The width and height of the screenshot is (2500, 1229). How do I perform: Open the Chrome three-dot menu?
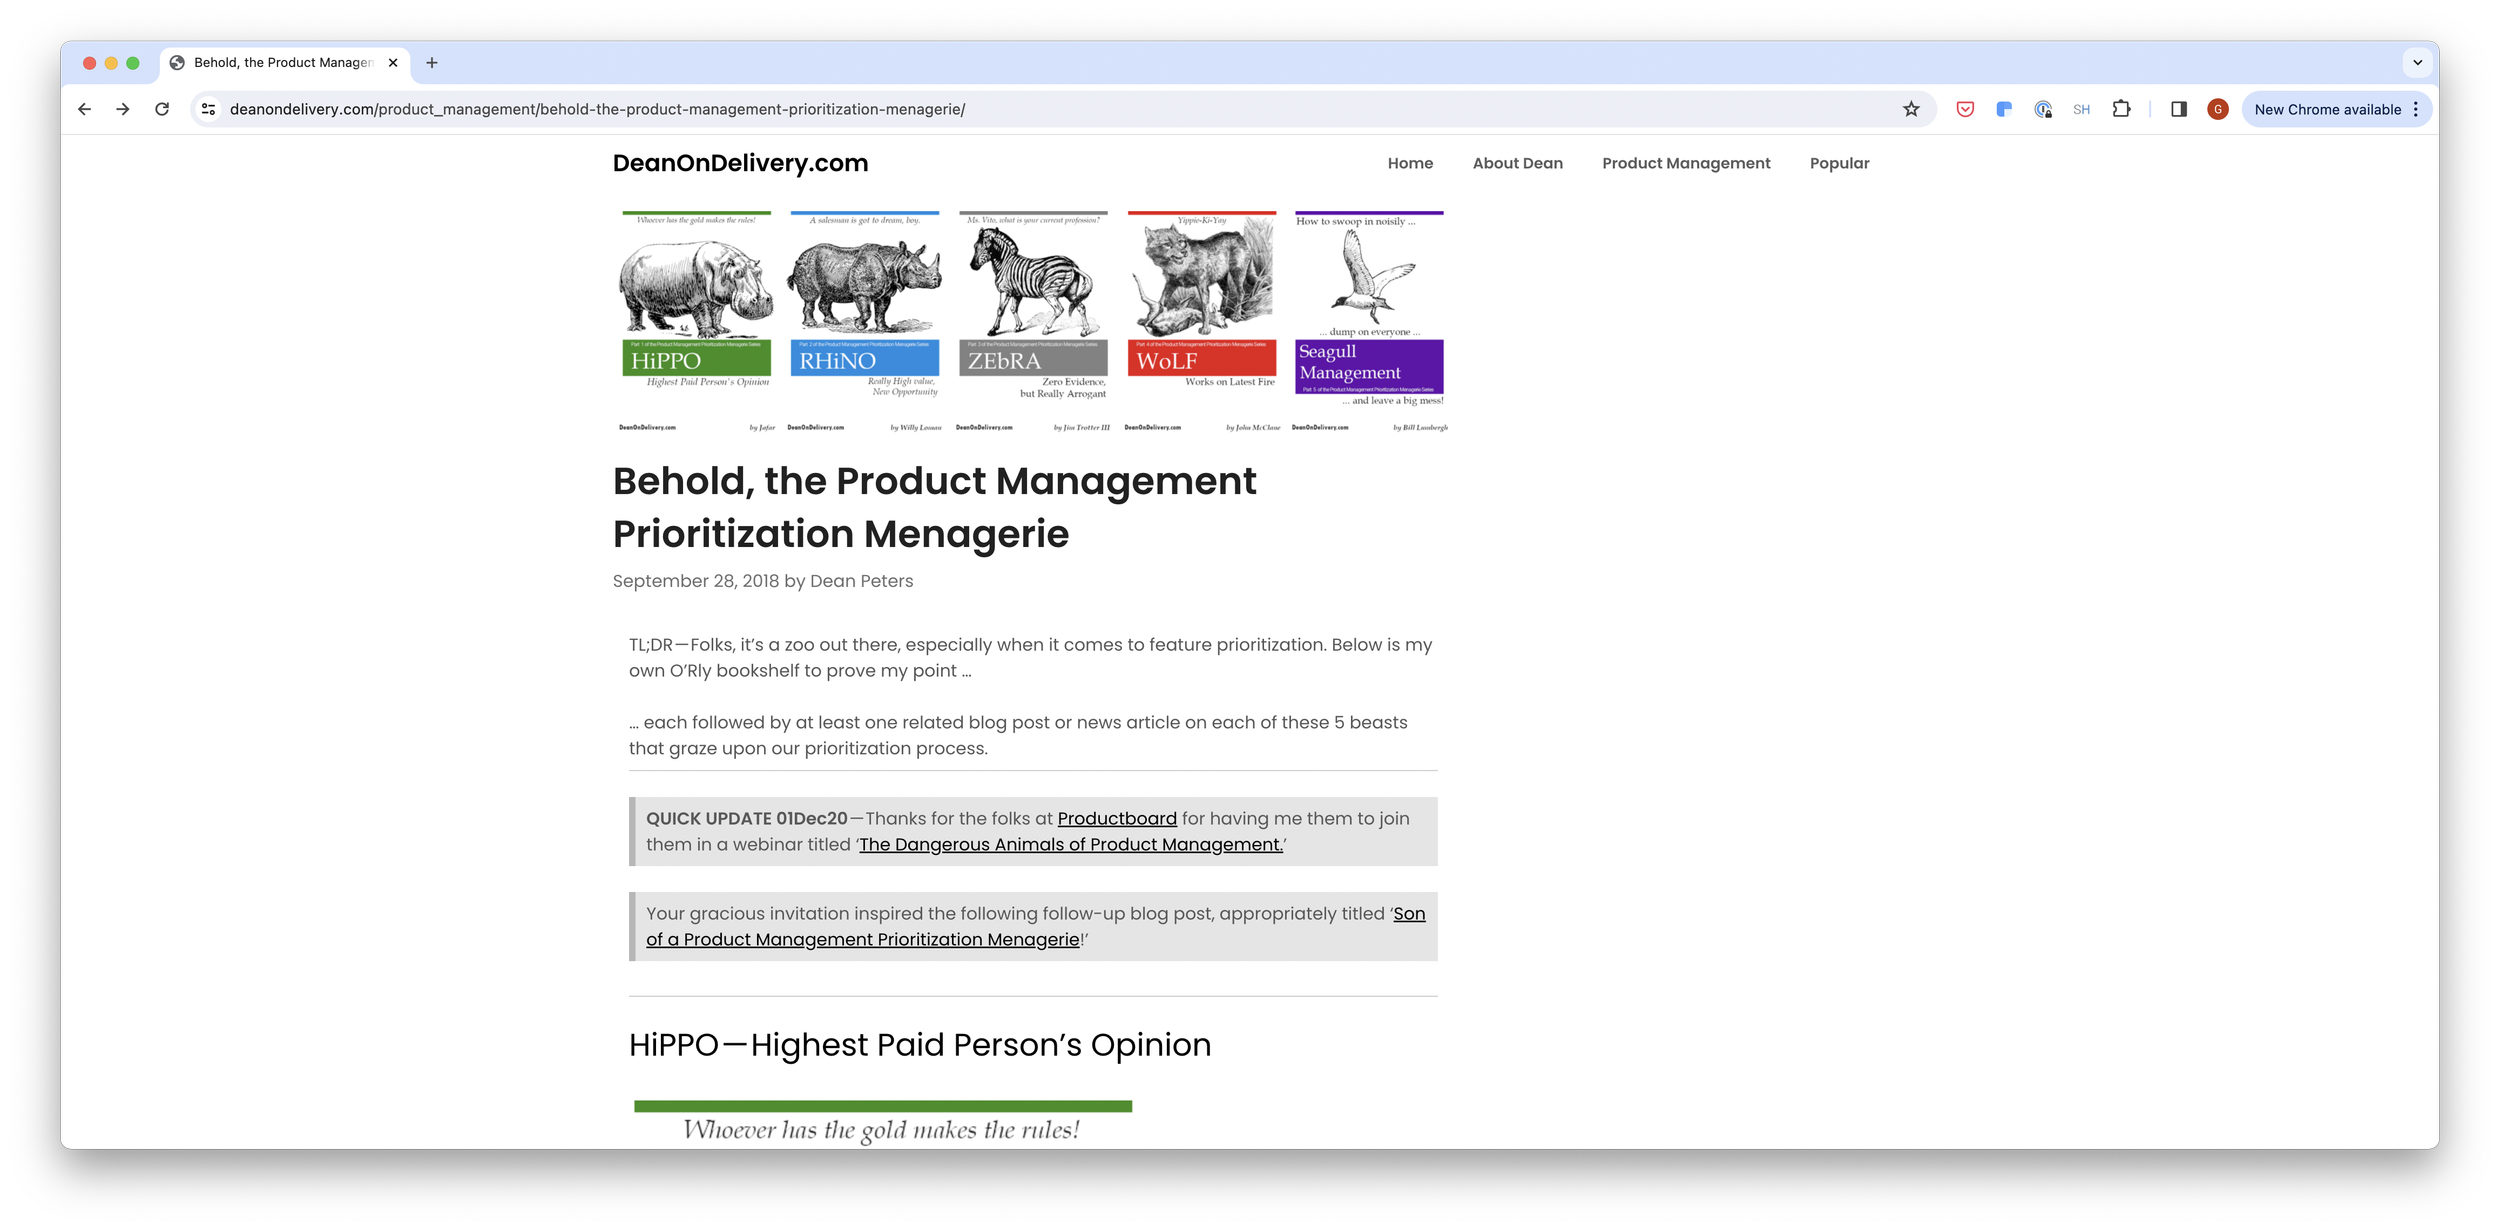[2417, 109]
